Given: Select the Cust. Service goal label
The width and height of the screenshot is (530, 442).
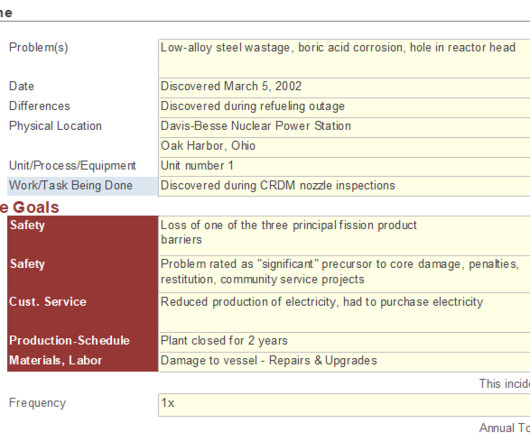Looking at the screenshot, I should pyautogui.click(x=82, y=313).
